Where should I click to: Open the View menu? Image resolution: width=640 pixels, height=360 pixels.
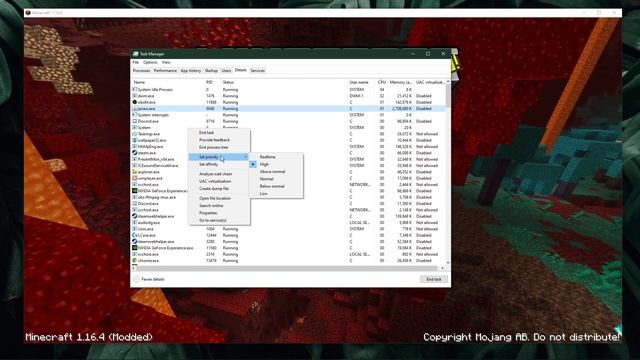click(x=166, y=62)
